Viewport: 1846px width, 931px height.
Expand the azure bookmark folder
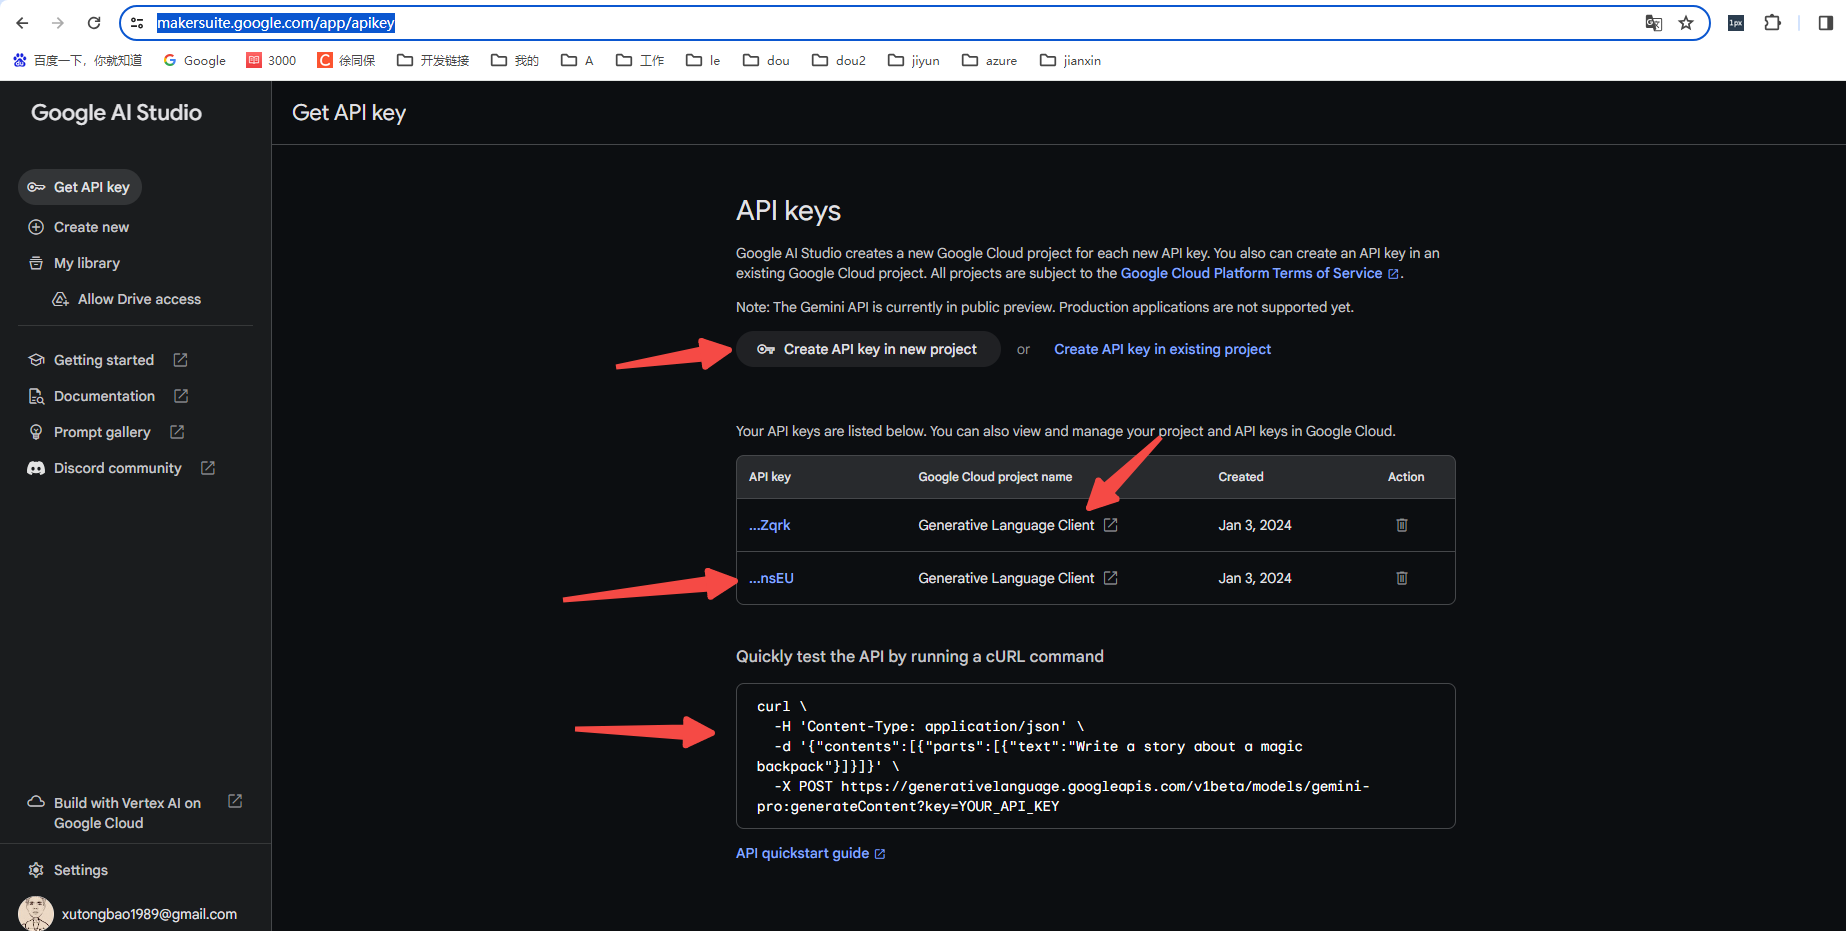[x=989, y=60]
